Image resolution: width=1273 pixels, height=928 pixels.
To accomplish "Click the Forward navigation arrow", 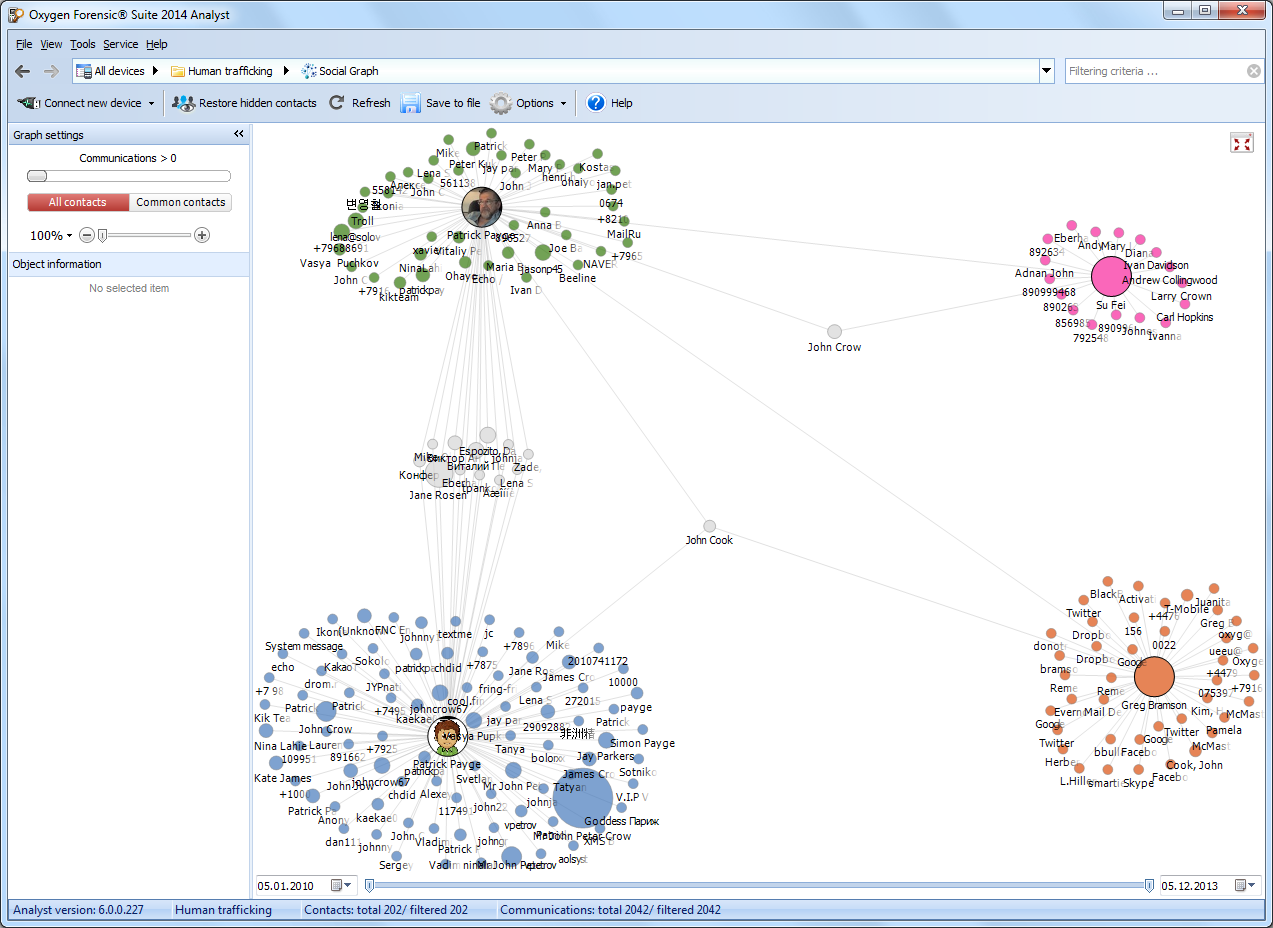I will click(51, 71).
